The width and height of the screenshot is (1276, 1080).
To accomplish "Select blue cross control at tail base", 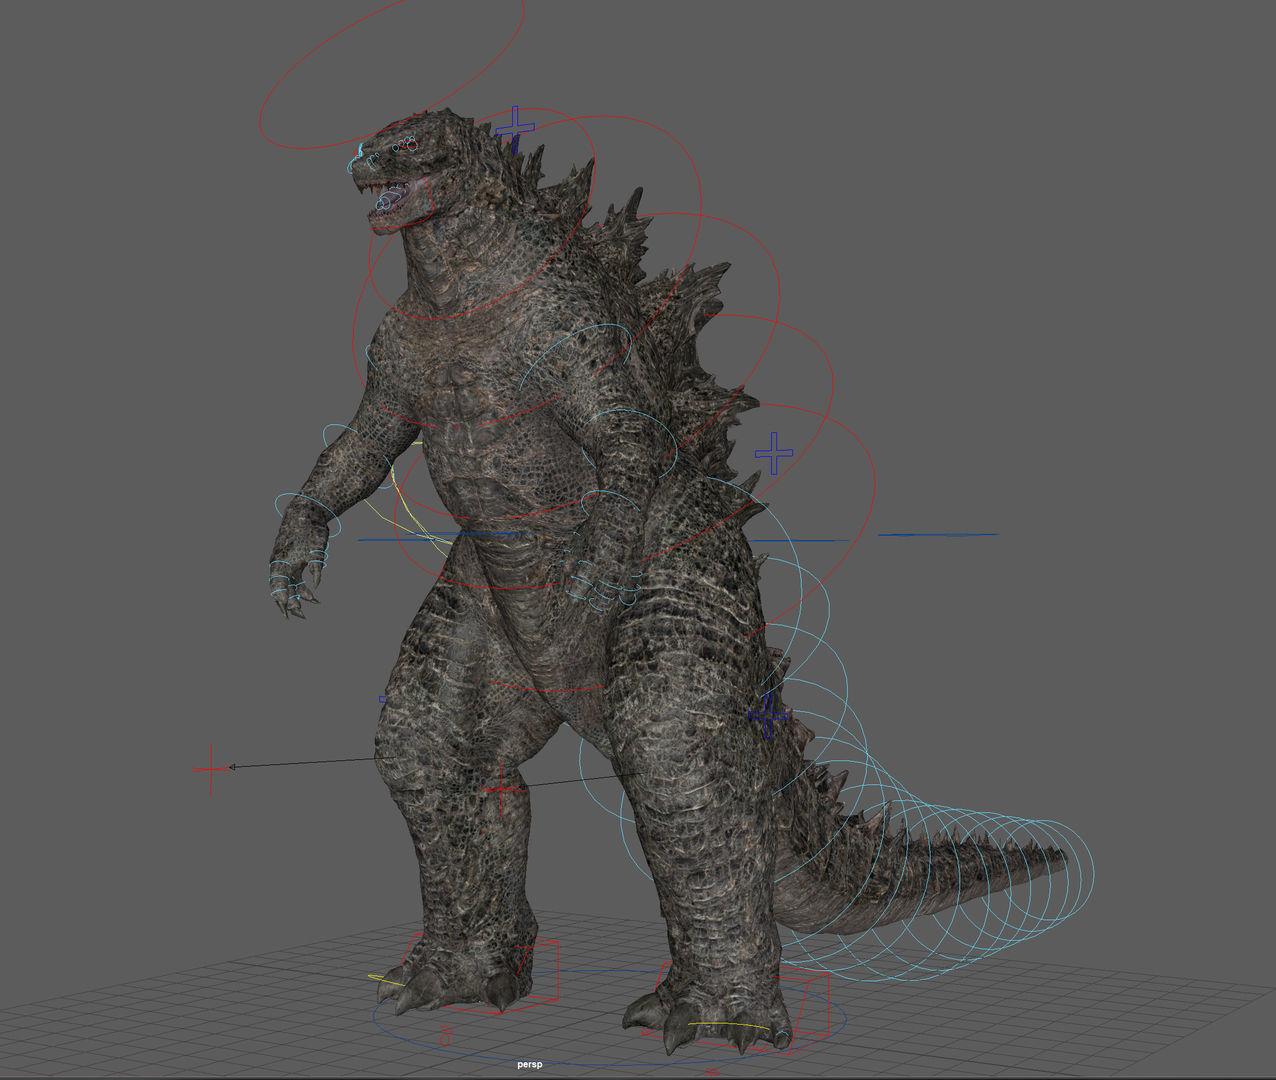I will click(x=766, y=714).
